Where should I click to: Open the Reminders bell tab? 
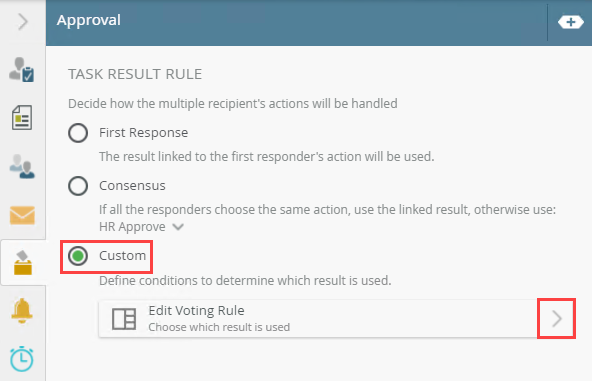(x=22, y=310)
